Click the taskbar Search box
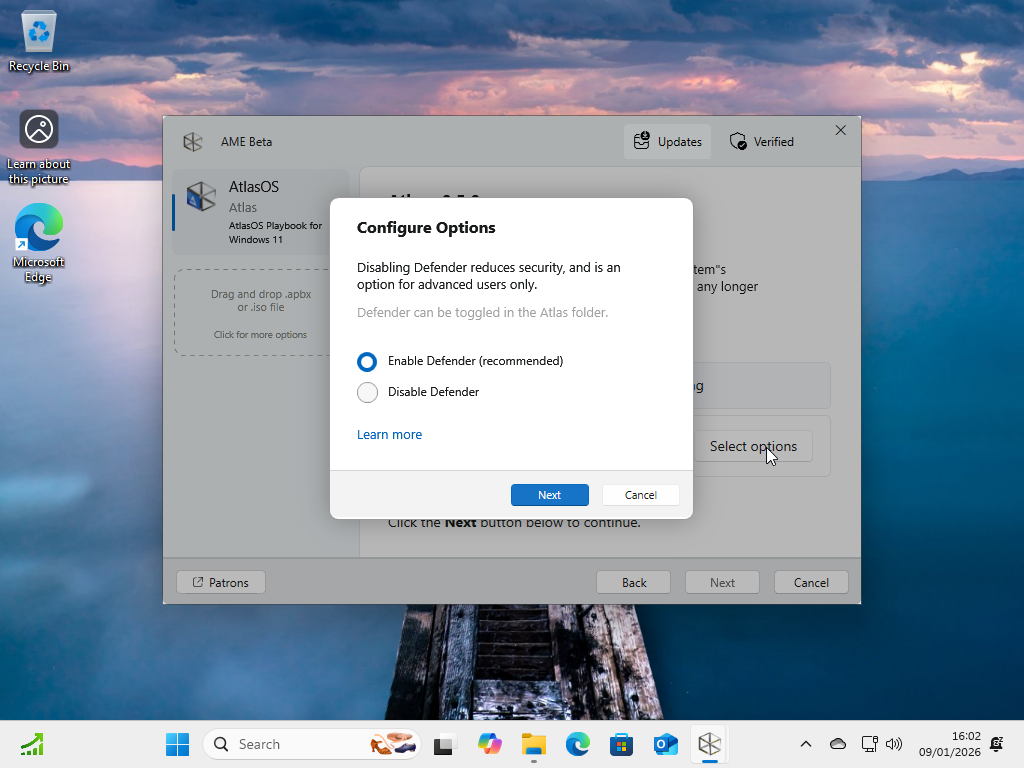 pyautogui.click(x=312, y=744)
